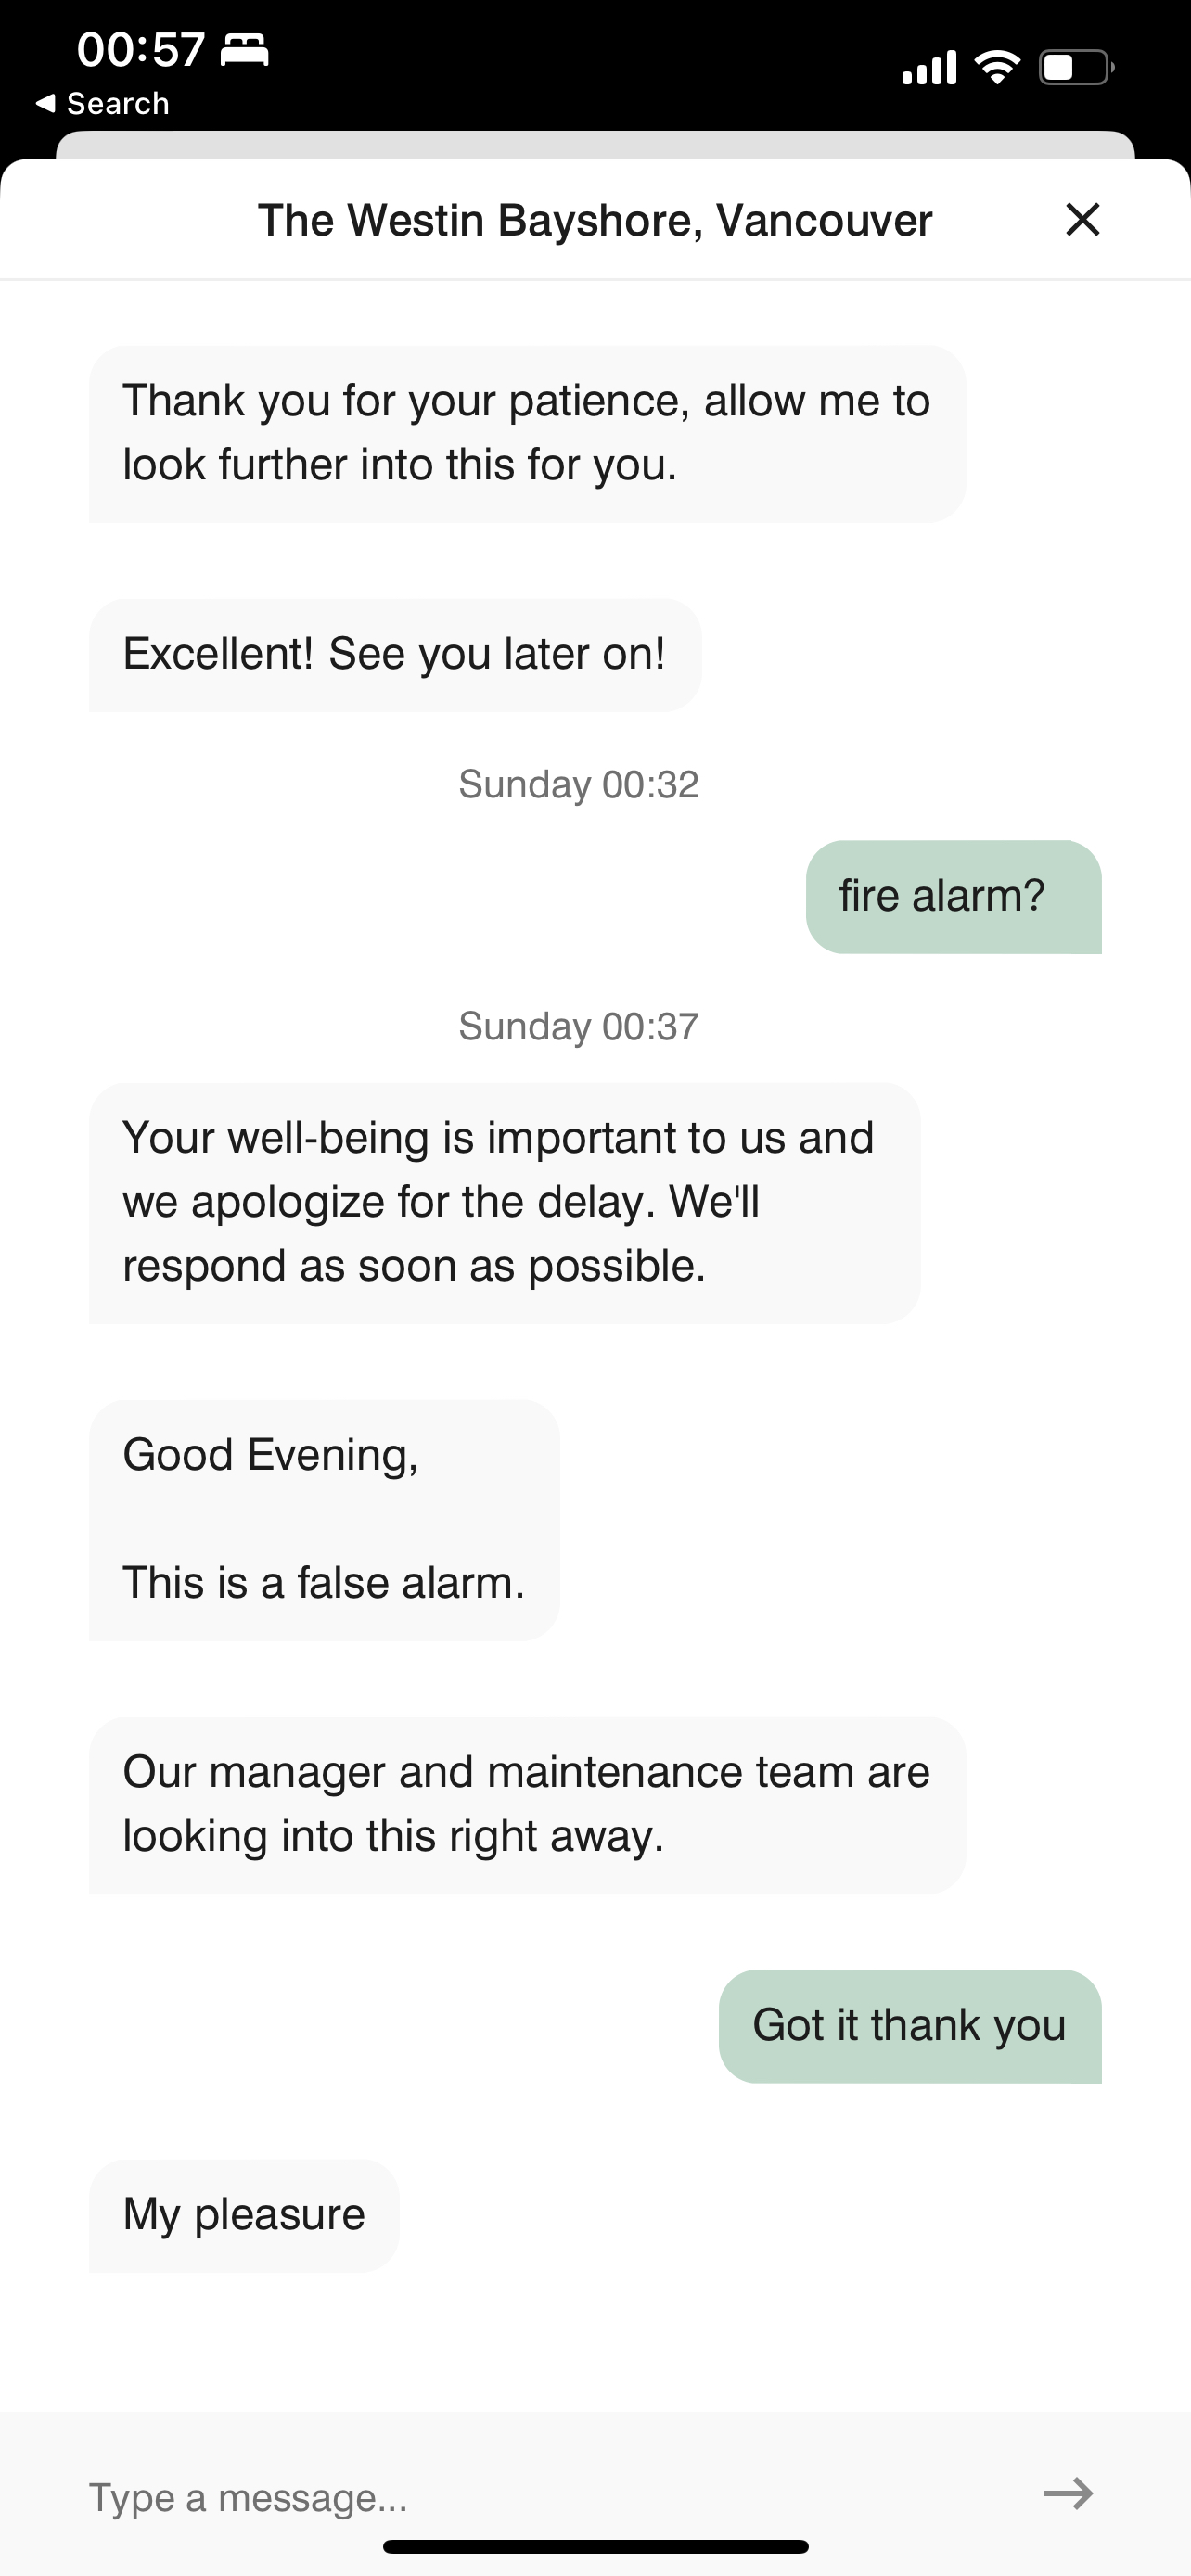The height and width of the screenshot is (2576, 1191).
Task: Tap the manager and maintenance team message
Action: click(x=527, y=1805)
